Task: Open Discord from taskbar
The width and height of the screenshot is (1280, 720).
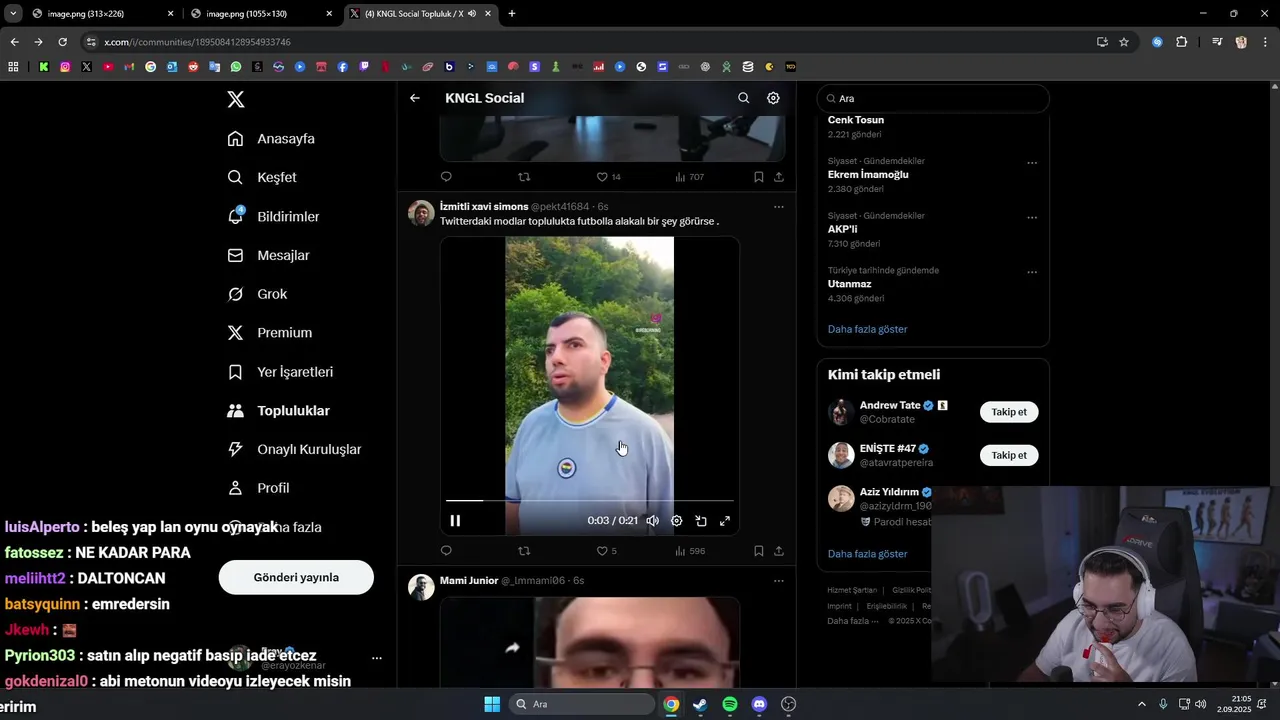Action: tap(759, 704)
